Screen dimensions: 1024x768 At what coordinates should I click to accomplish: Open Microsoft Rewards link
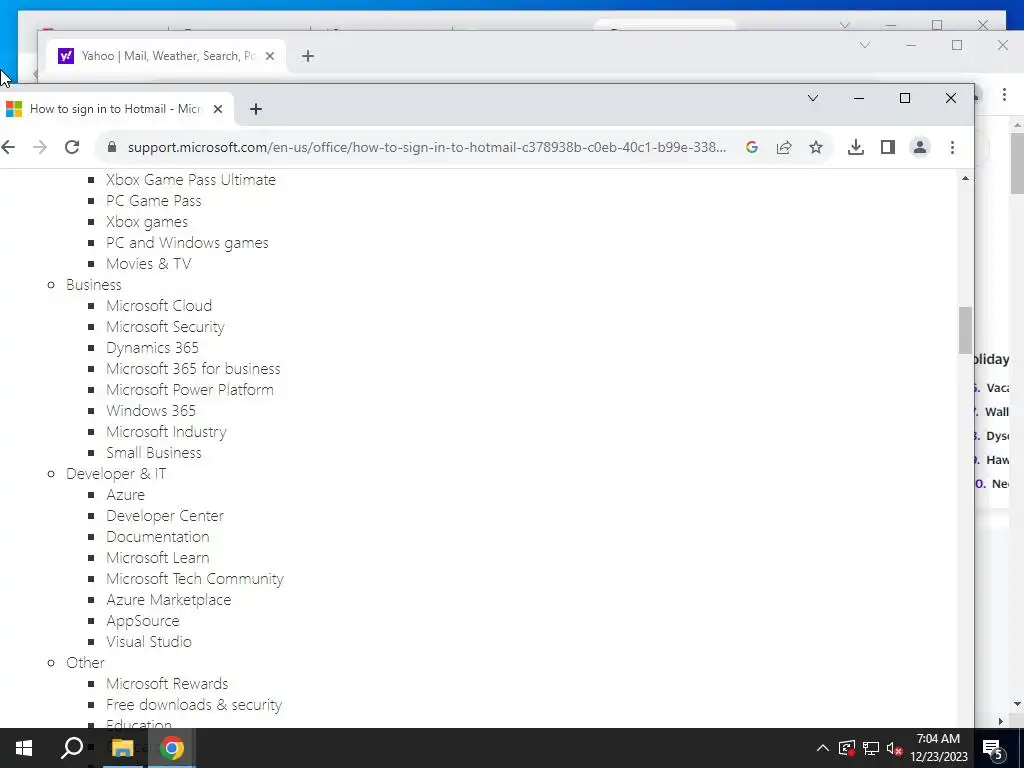pos(167,684)
